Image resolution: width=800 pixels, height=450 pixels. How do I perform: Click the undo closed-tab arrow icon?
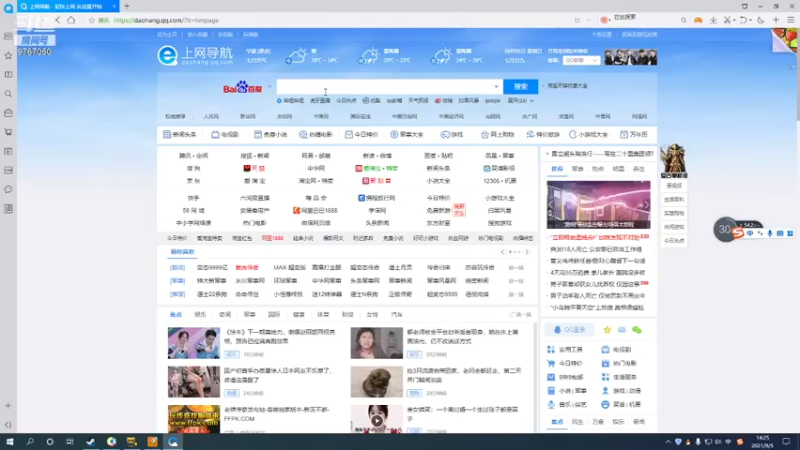pyautogui.click(x=743, y=20)
